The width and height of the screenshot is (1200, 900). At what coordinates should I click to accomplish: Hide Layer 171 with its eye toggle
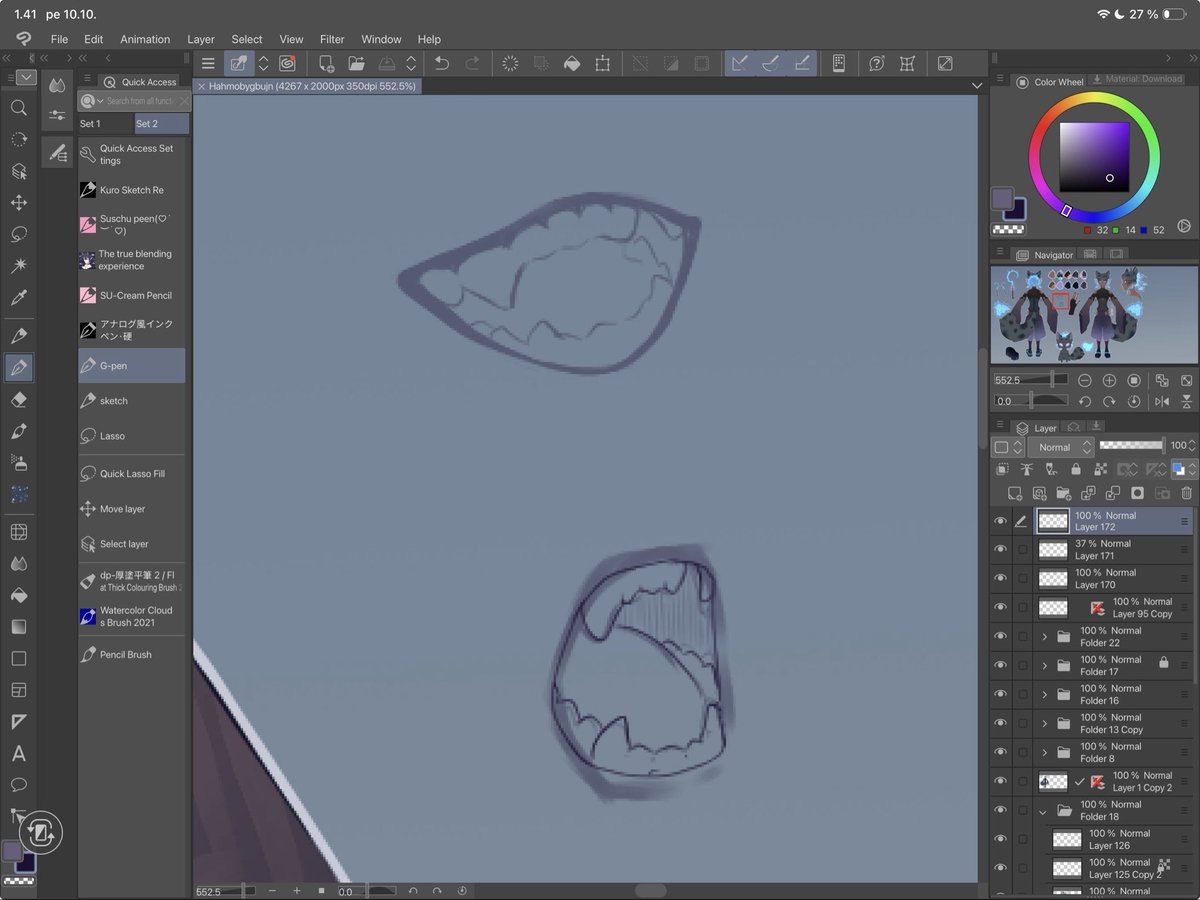click(x=1000, y=549)
